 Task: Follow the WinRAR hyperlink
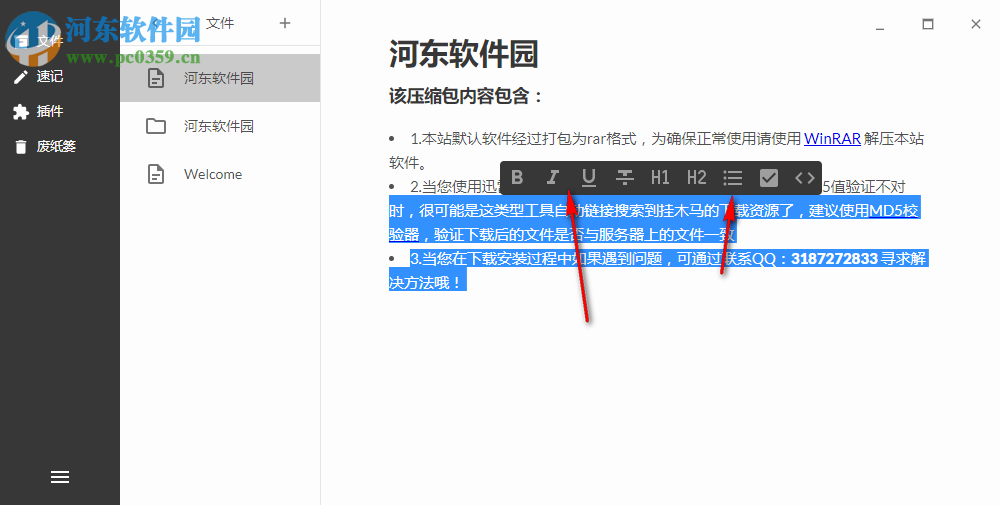click(x=832, y=138)
